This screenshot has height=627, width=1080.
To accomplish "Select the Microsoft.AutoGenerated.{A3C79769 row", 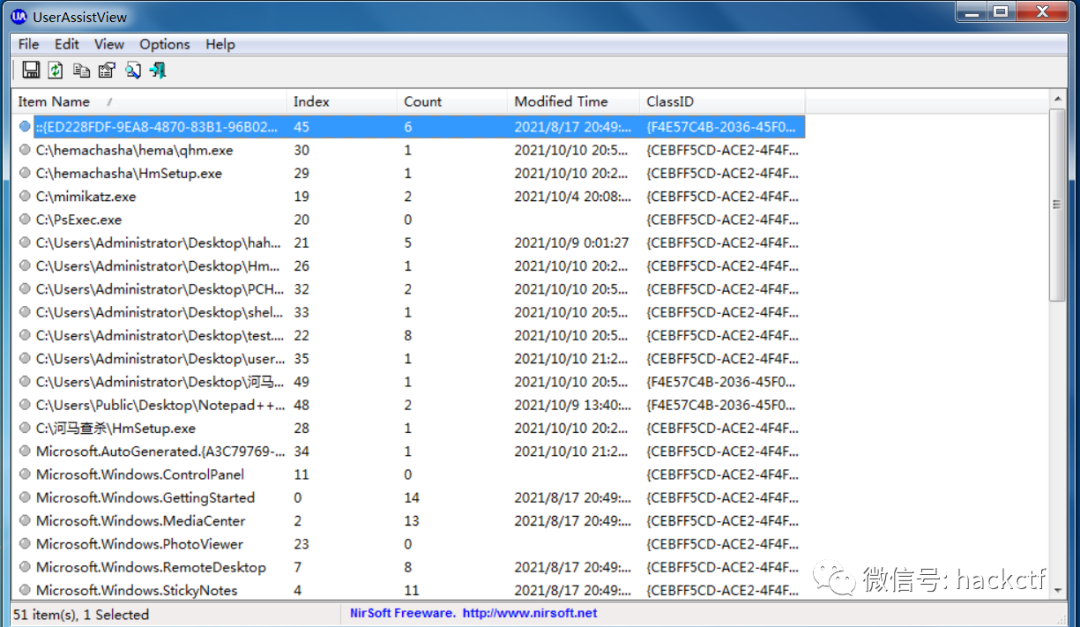I will pos(408,451).
